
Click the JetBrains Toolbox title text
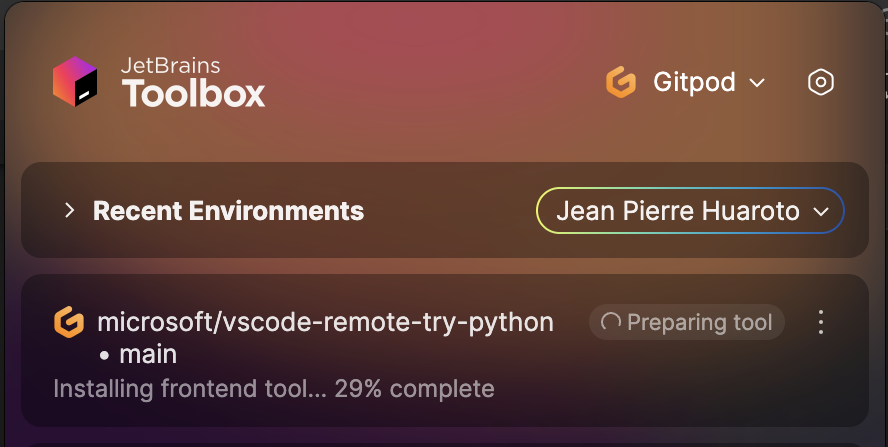(193, 82)
